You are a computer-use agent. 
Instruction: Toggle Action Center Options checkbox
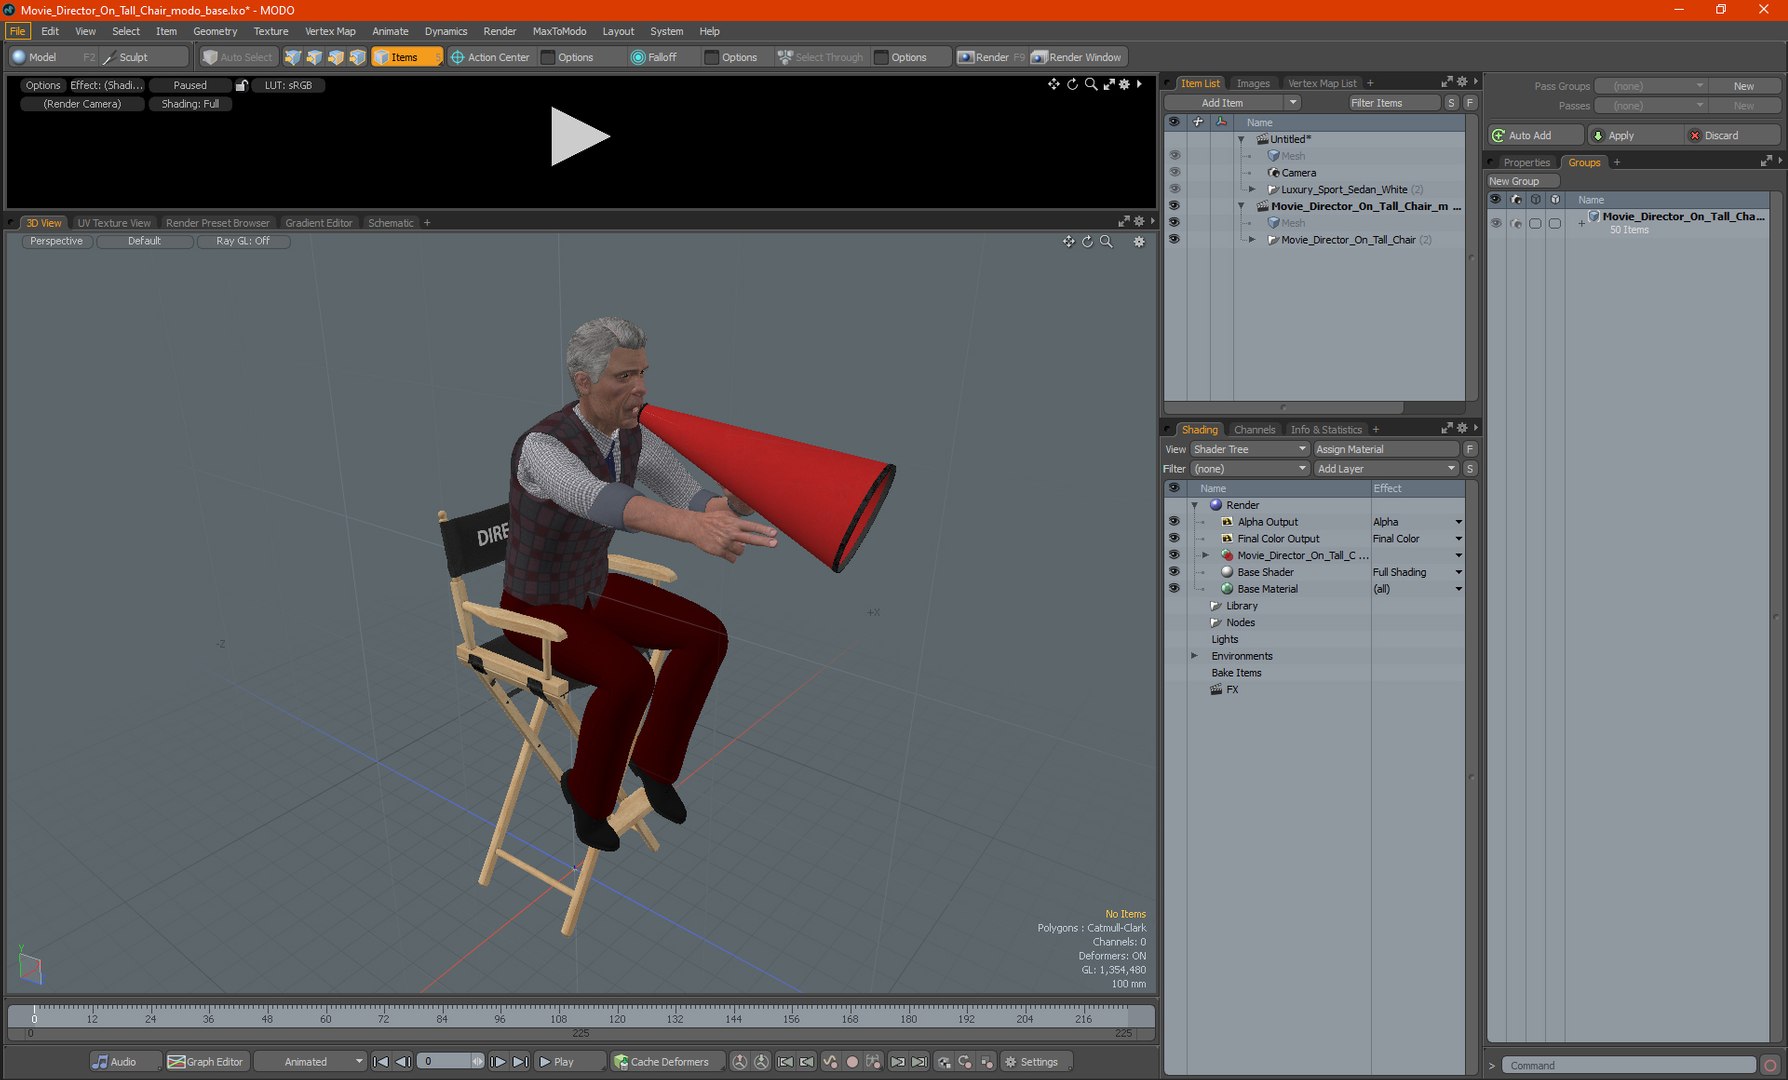click(548, 57)
